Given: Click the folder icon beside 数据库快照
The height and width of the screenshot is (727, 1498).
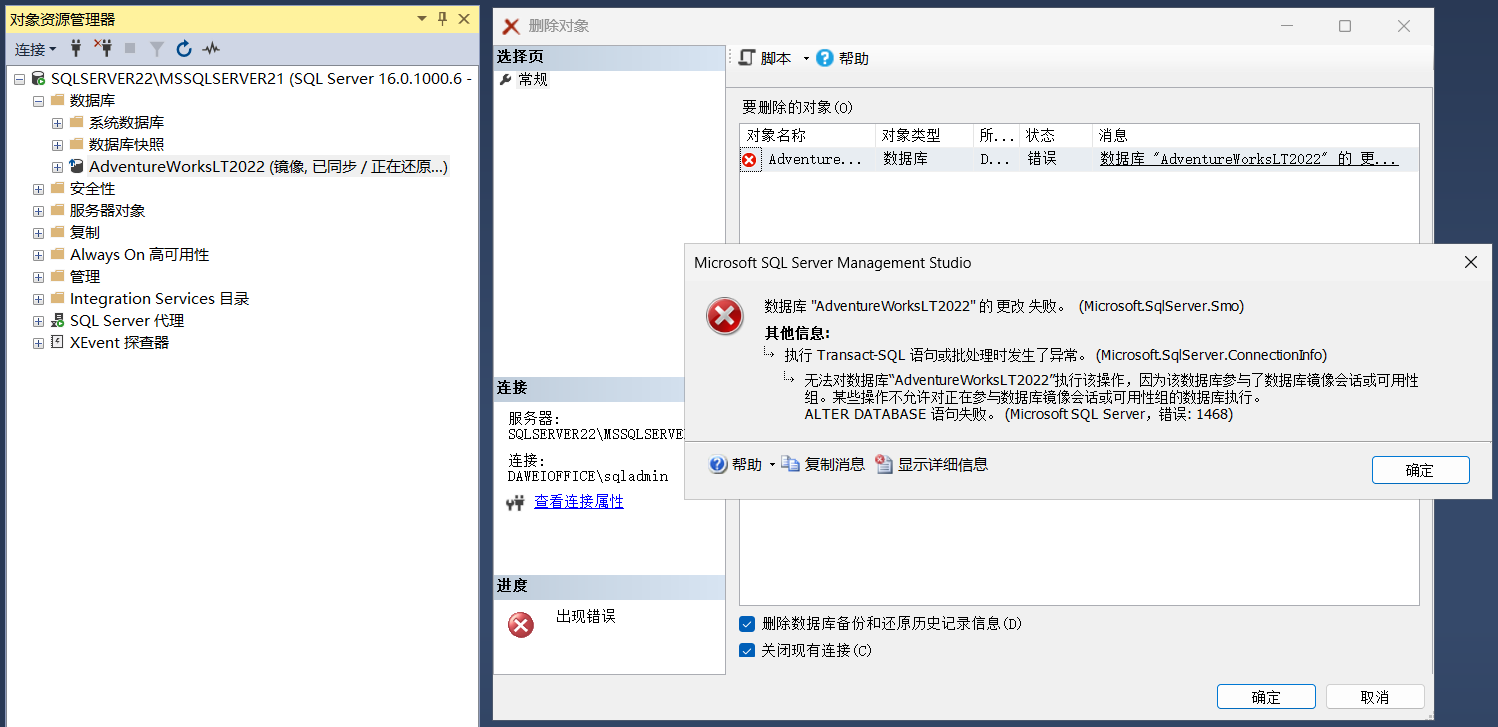Looking at the screenshot, I should [77, 144].
